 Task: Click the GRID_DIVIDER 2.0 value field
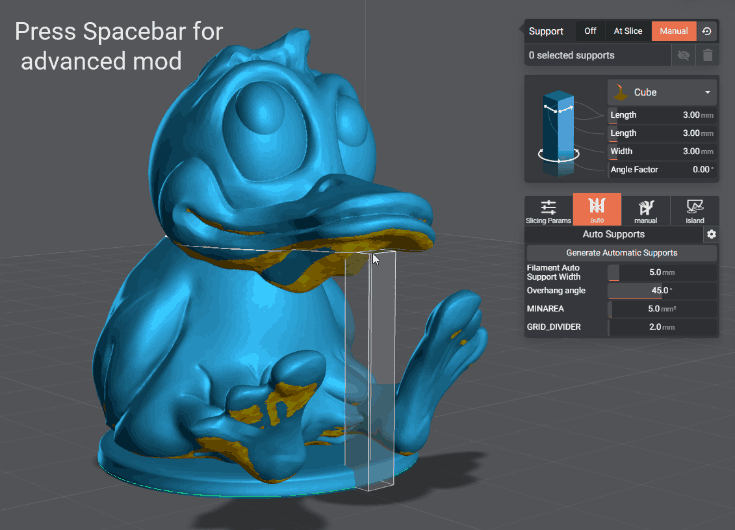tap(662, 327)
